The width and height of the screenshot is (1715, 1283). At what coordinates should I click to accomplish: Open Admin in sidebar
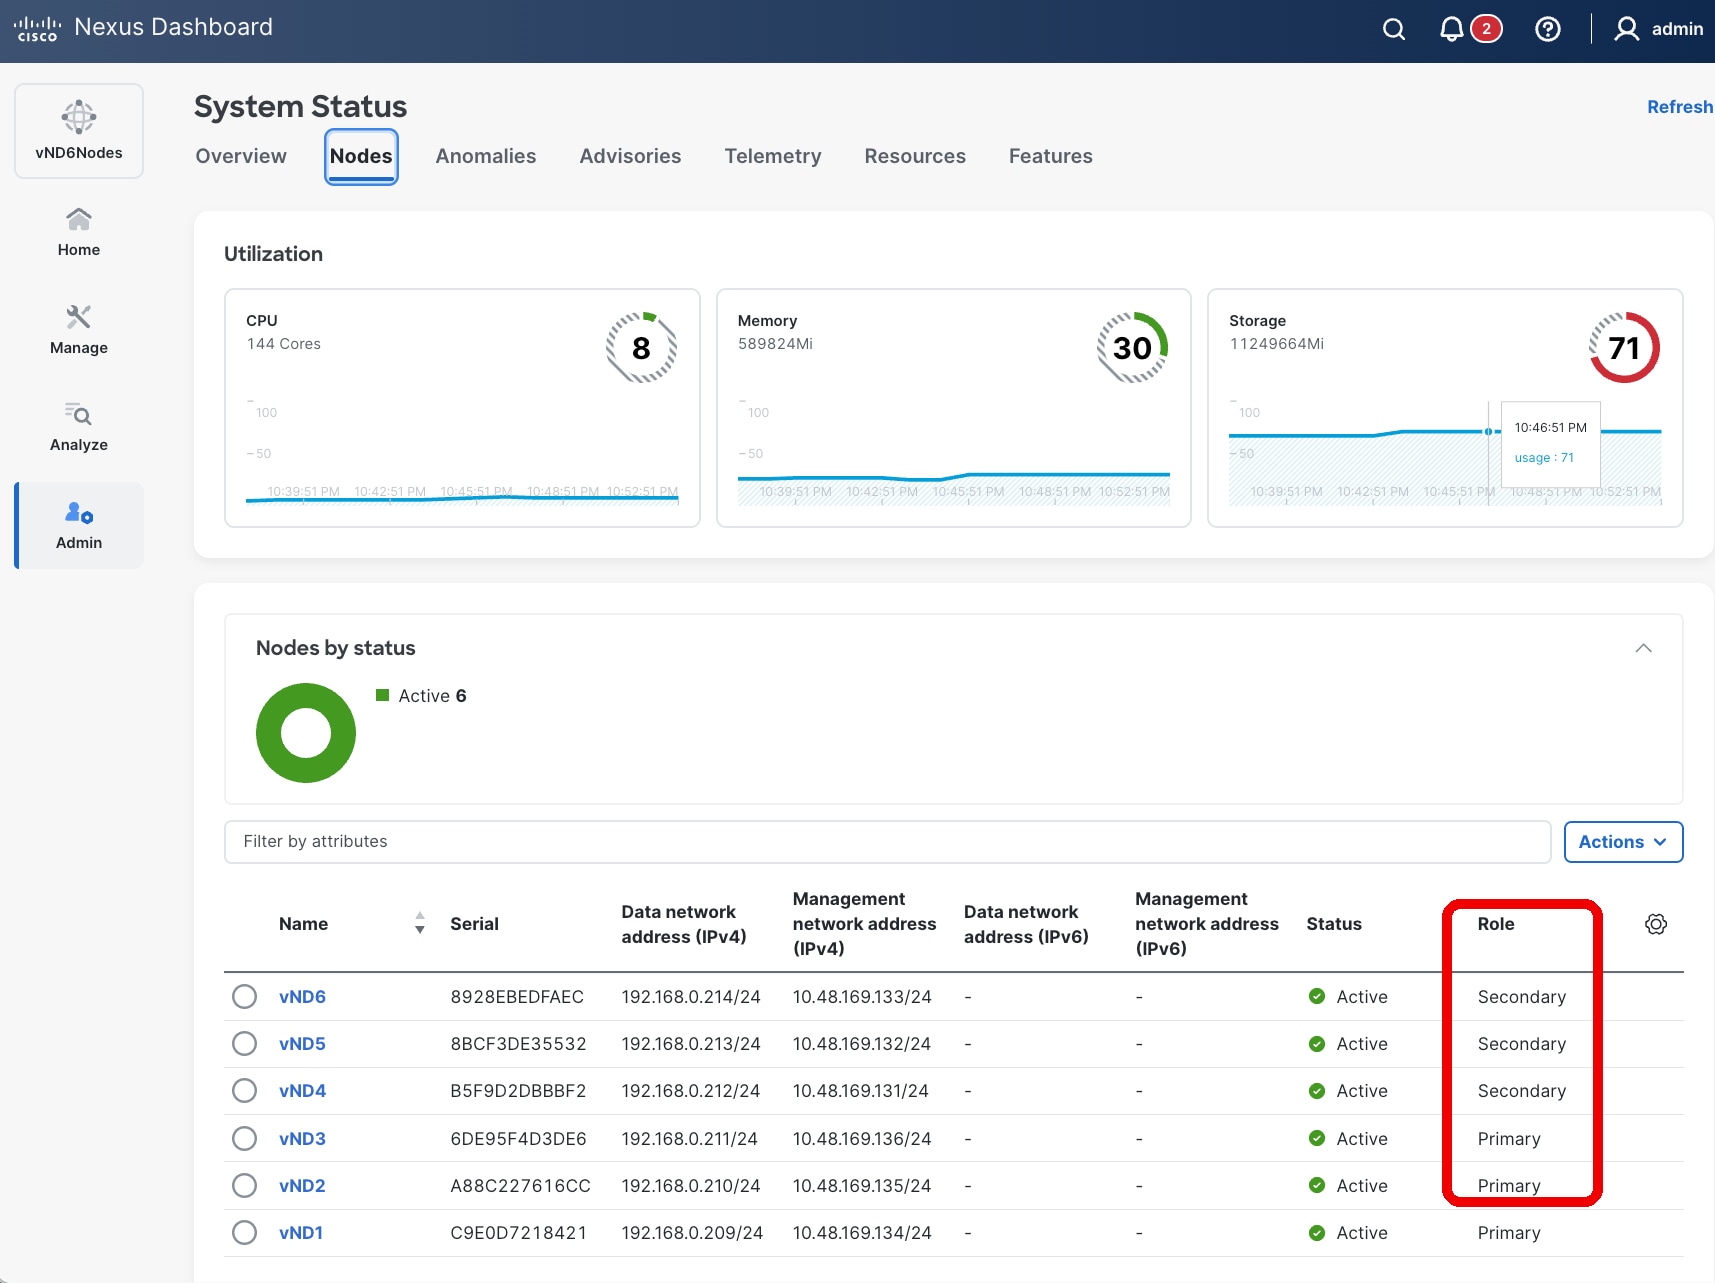(x=79, y=525)
